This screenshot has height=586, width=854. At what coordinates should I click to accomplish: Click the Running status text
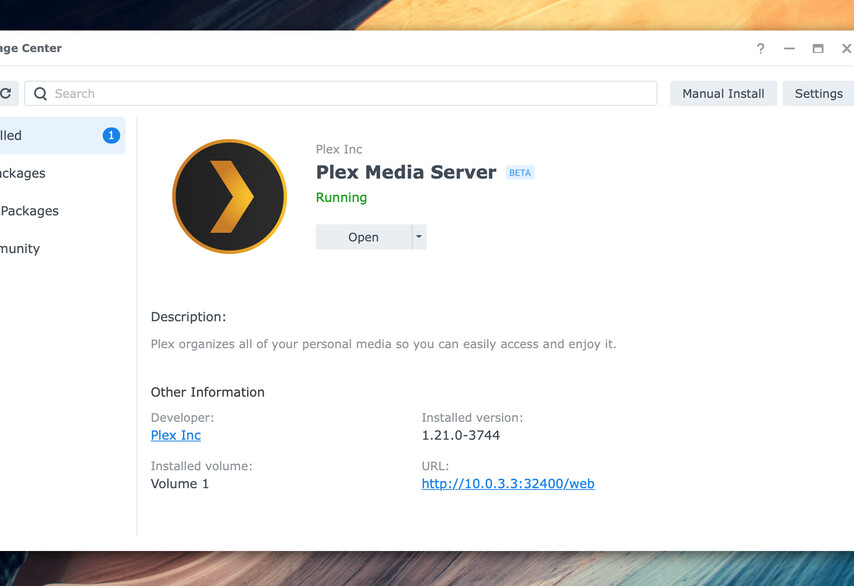(341, 198)
